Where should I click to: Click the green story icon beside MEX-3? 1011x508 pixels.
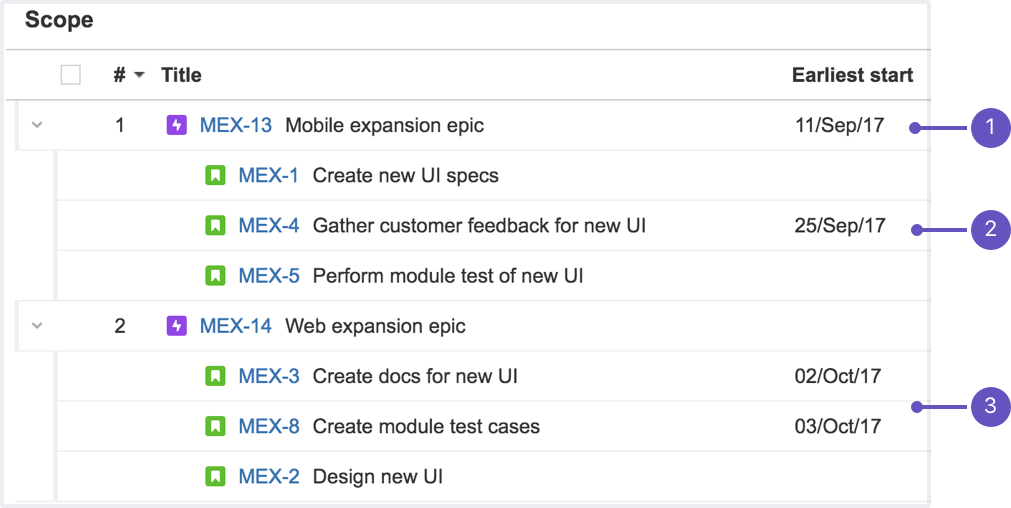point(215,376)
